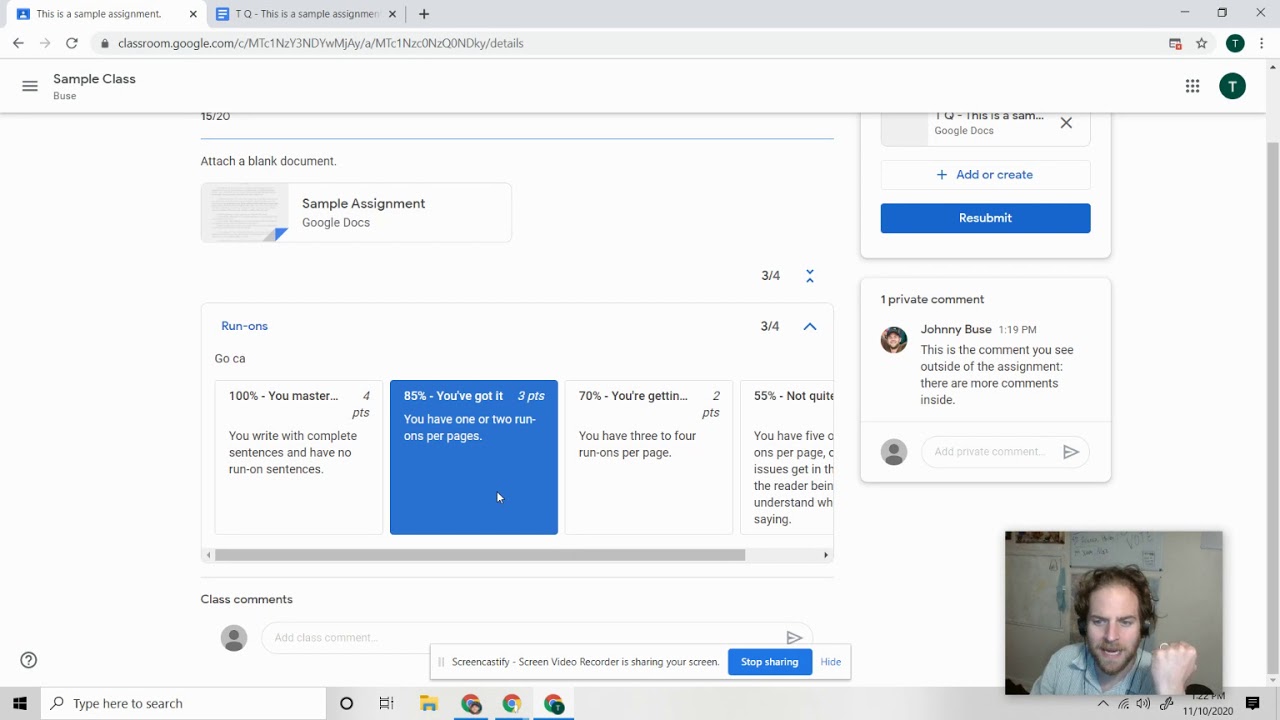
Task: Click the 1 private comment heading
Action: tap(932, 299)
